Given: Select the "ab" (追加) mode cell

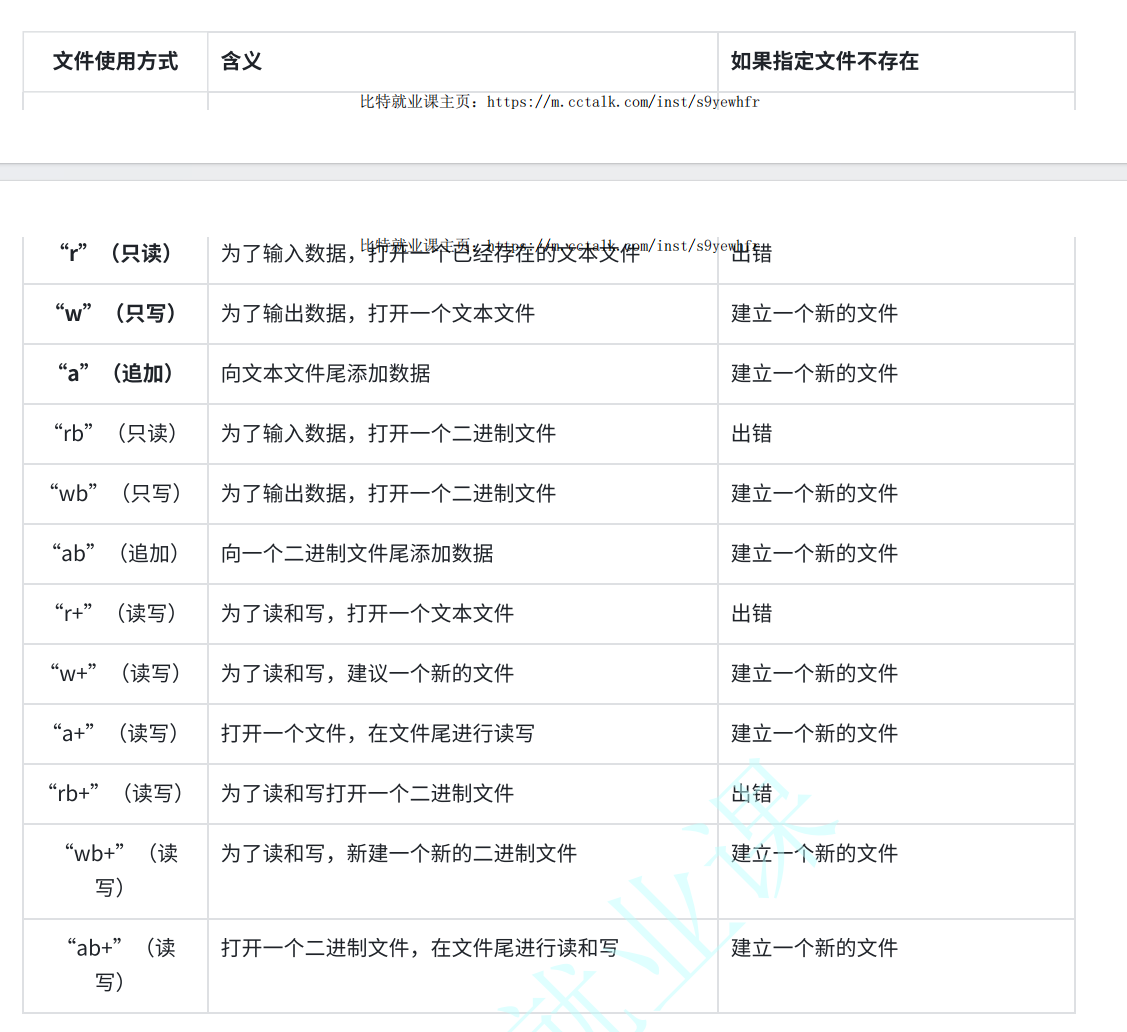Looking at the screenshot, I should 115,553.
